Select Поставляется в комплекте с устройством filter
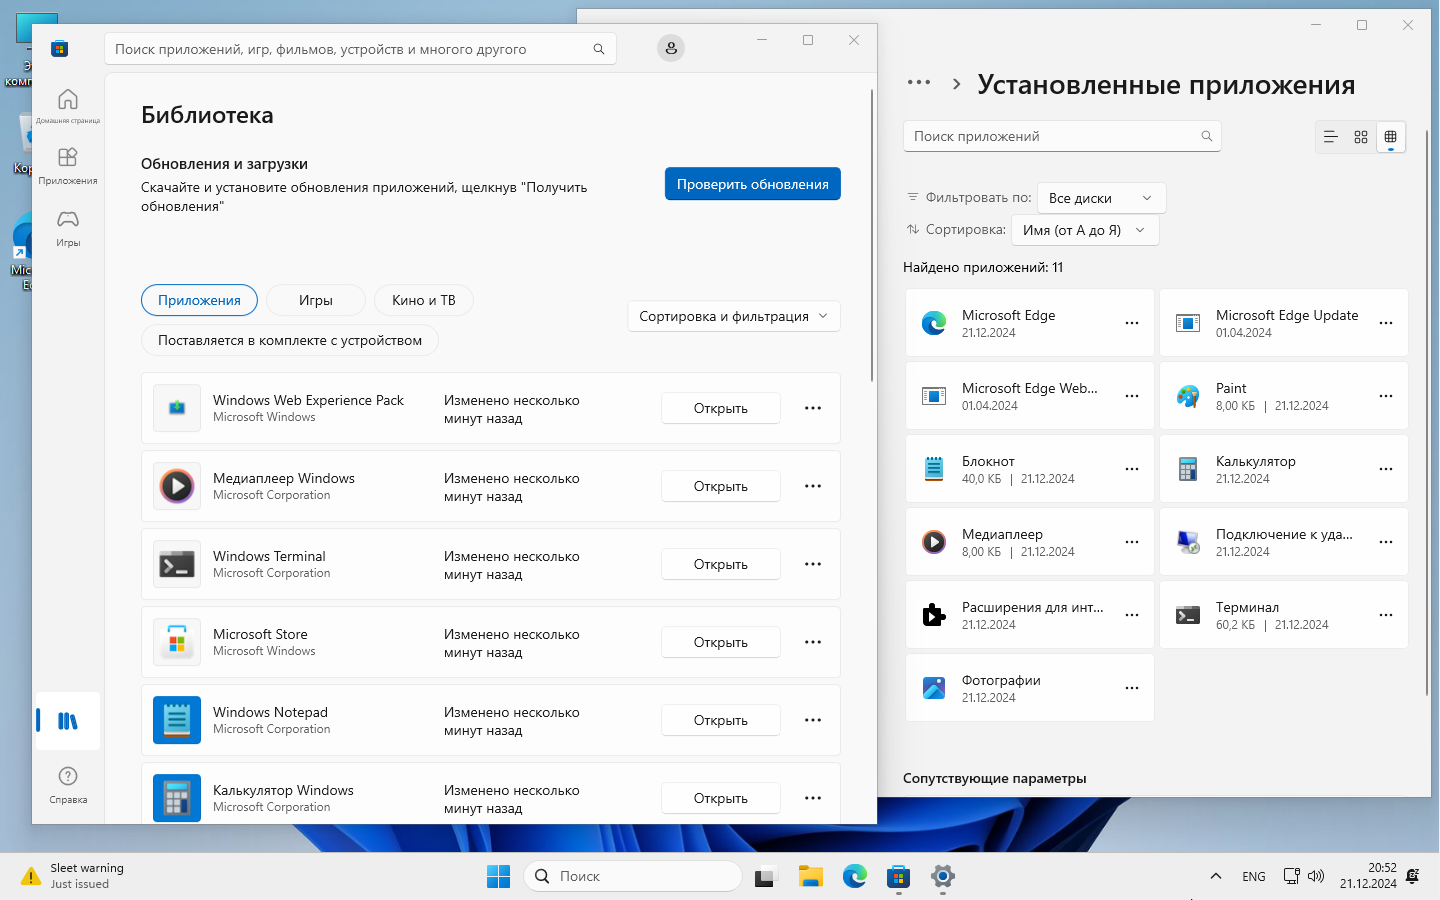The image size is (1440, 900). click(290, 340)
